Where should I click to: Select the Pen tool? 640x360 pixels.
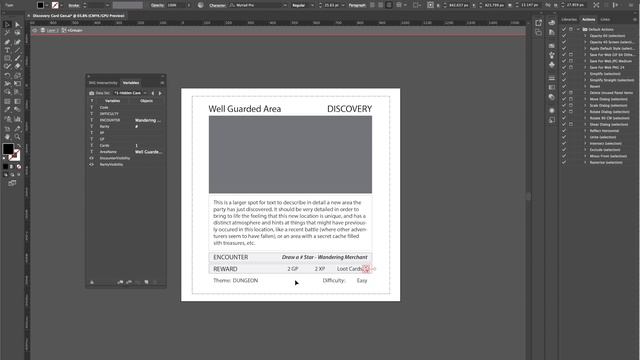[7, 42]
